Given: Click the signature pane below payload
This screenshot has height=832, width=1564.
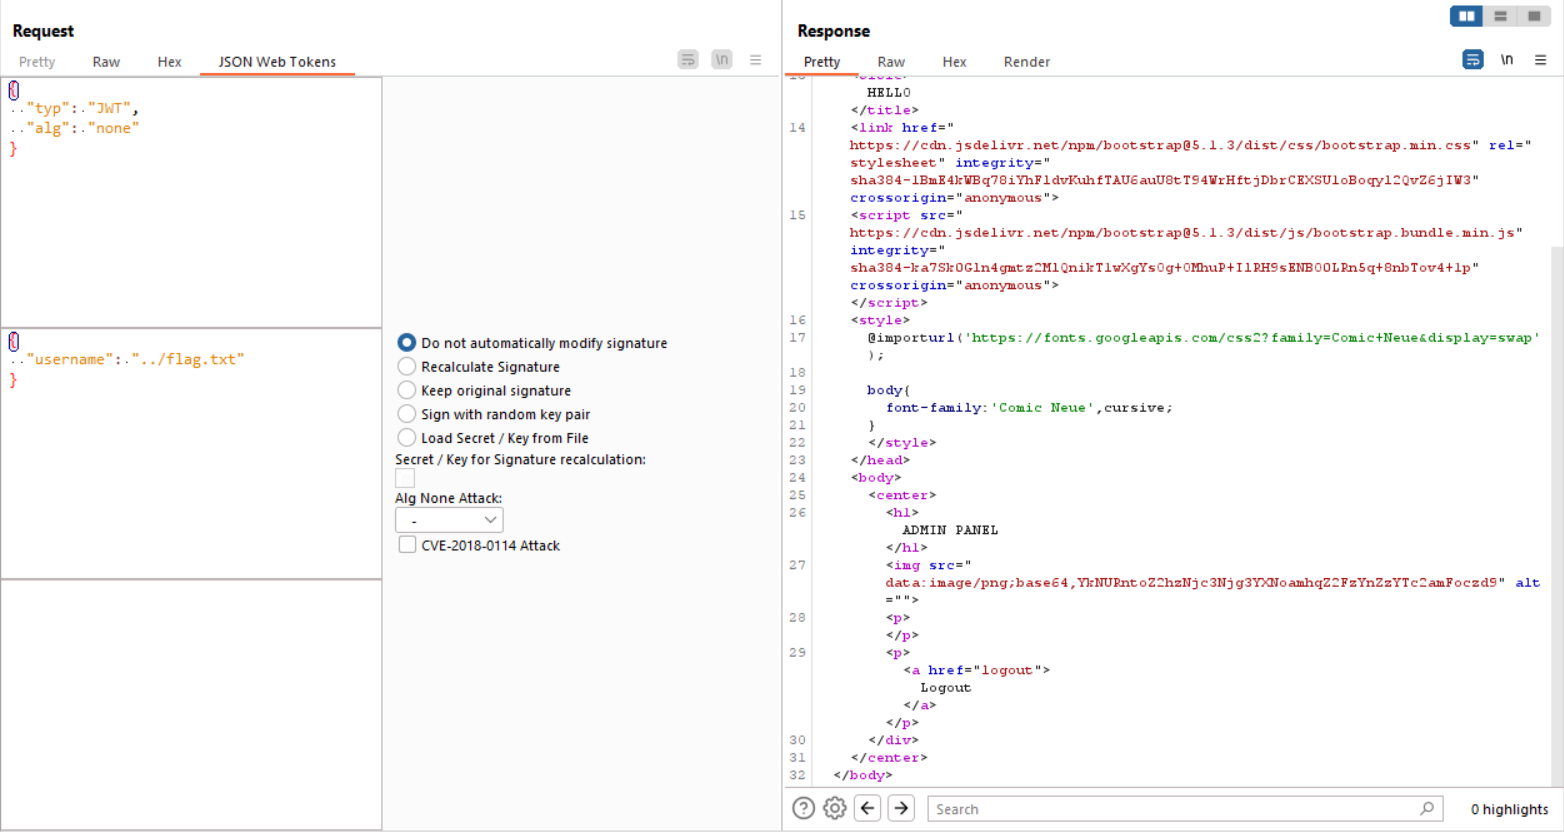Looking at the screenshot, I should 191,704.
